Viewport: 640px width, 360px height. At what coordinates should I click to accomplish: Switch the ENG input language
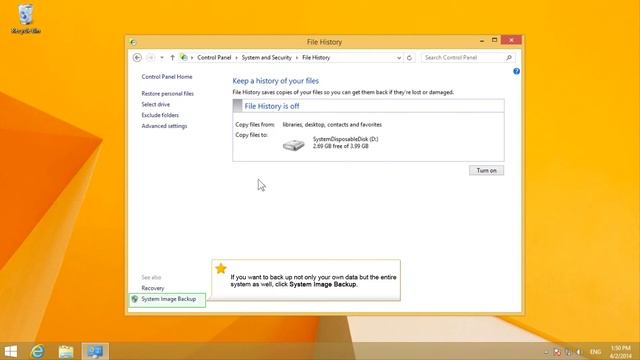click(596, 352)
